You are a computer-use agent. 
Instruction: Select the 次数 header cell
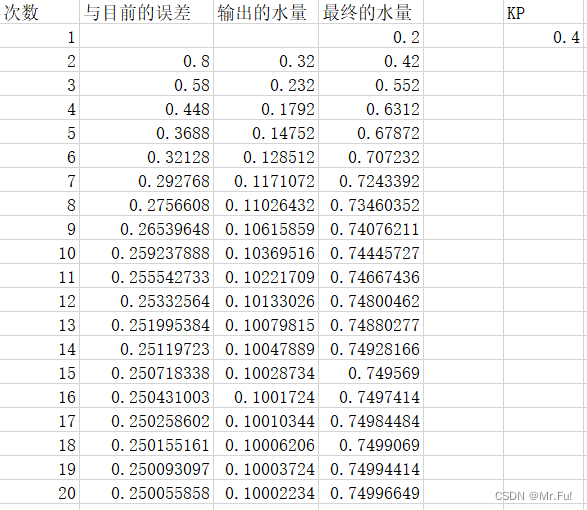tap(40, 12)
